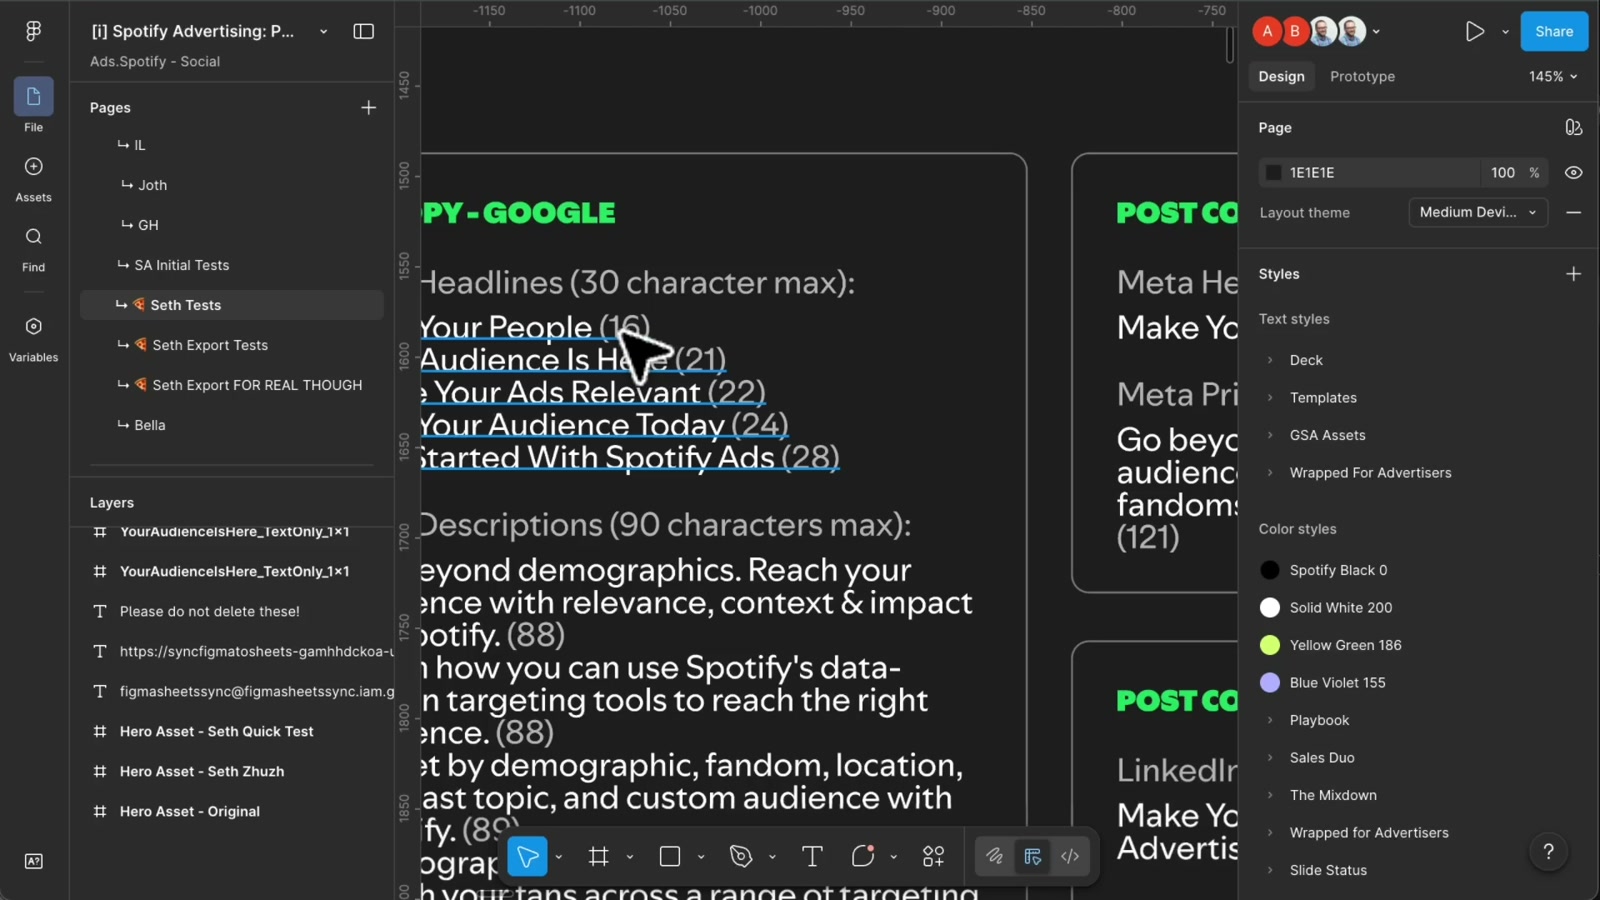Expand the Sales Duo color group
Screen dimensions: 1600x900
(x=1270, y=757)
